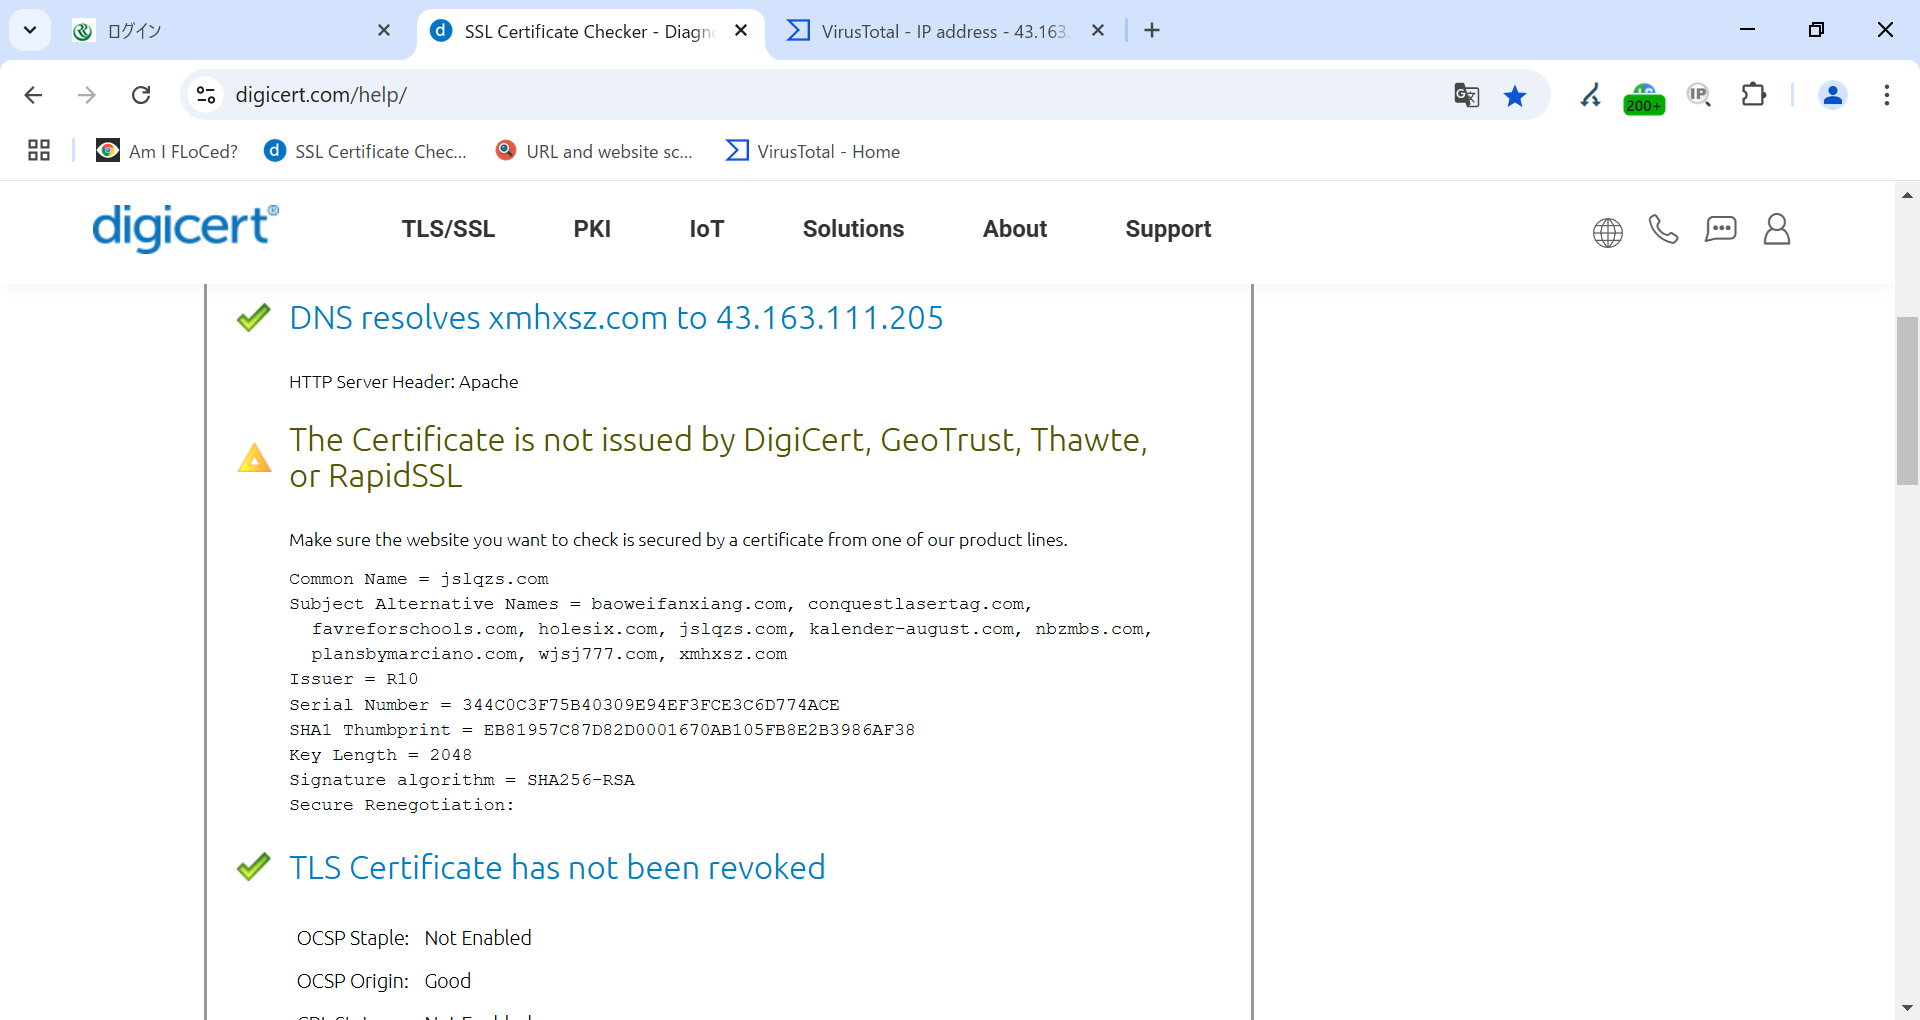Click the Certificate is not issued heading
Image resolution: width=1920 pixels, height=1020 pixels.
718,458
